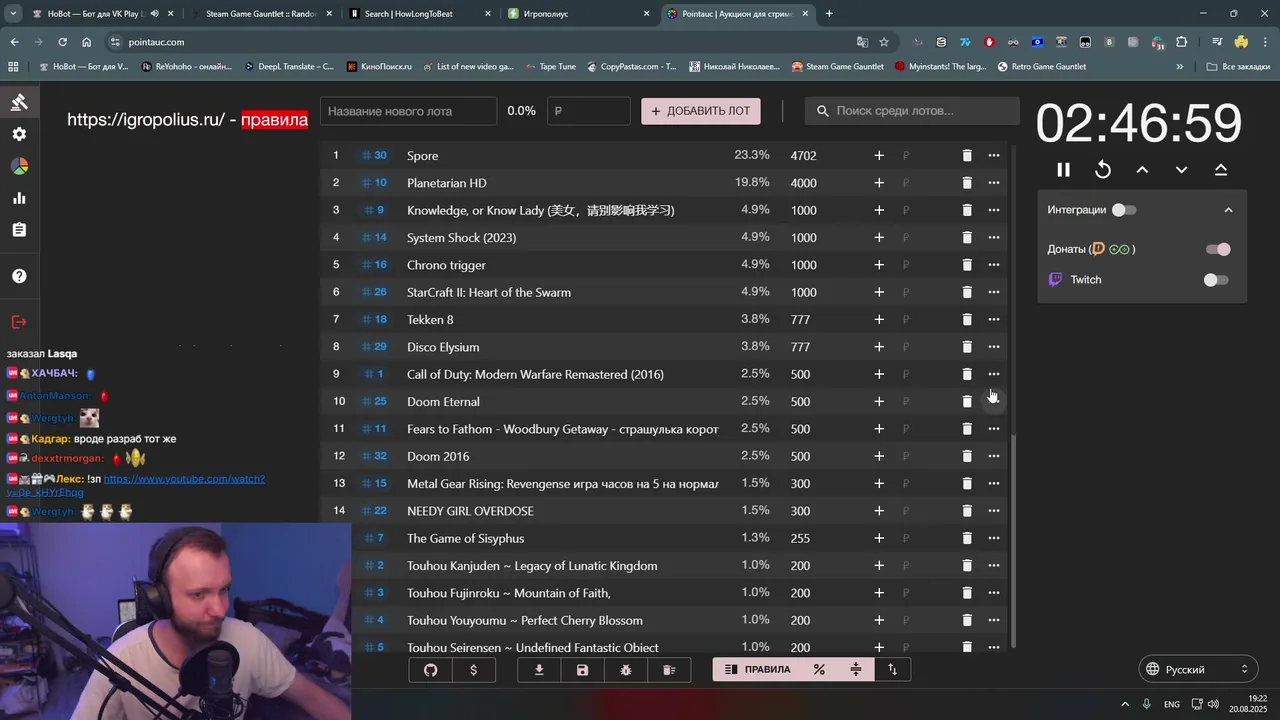This screenshot has height=720, width=1280.
Task: Switch to the HoBot VK Play tab
Action: [104, 14]
